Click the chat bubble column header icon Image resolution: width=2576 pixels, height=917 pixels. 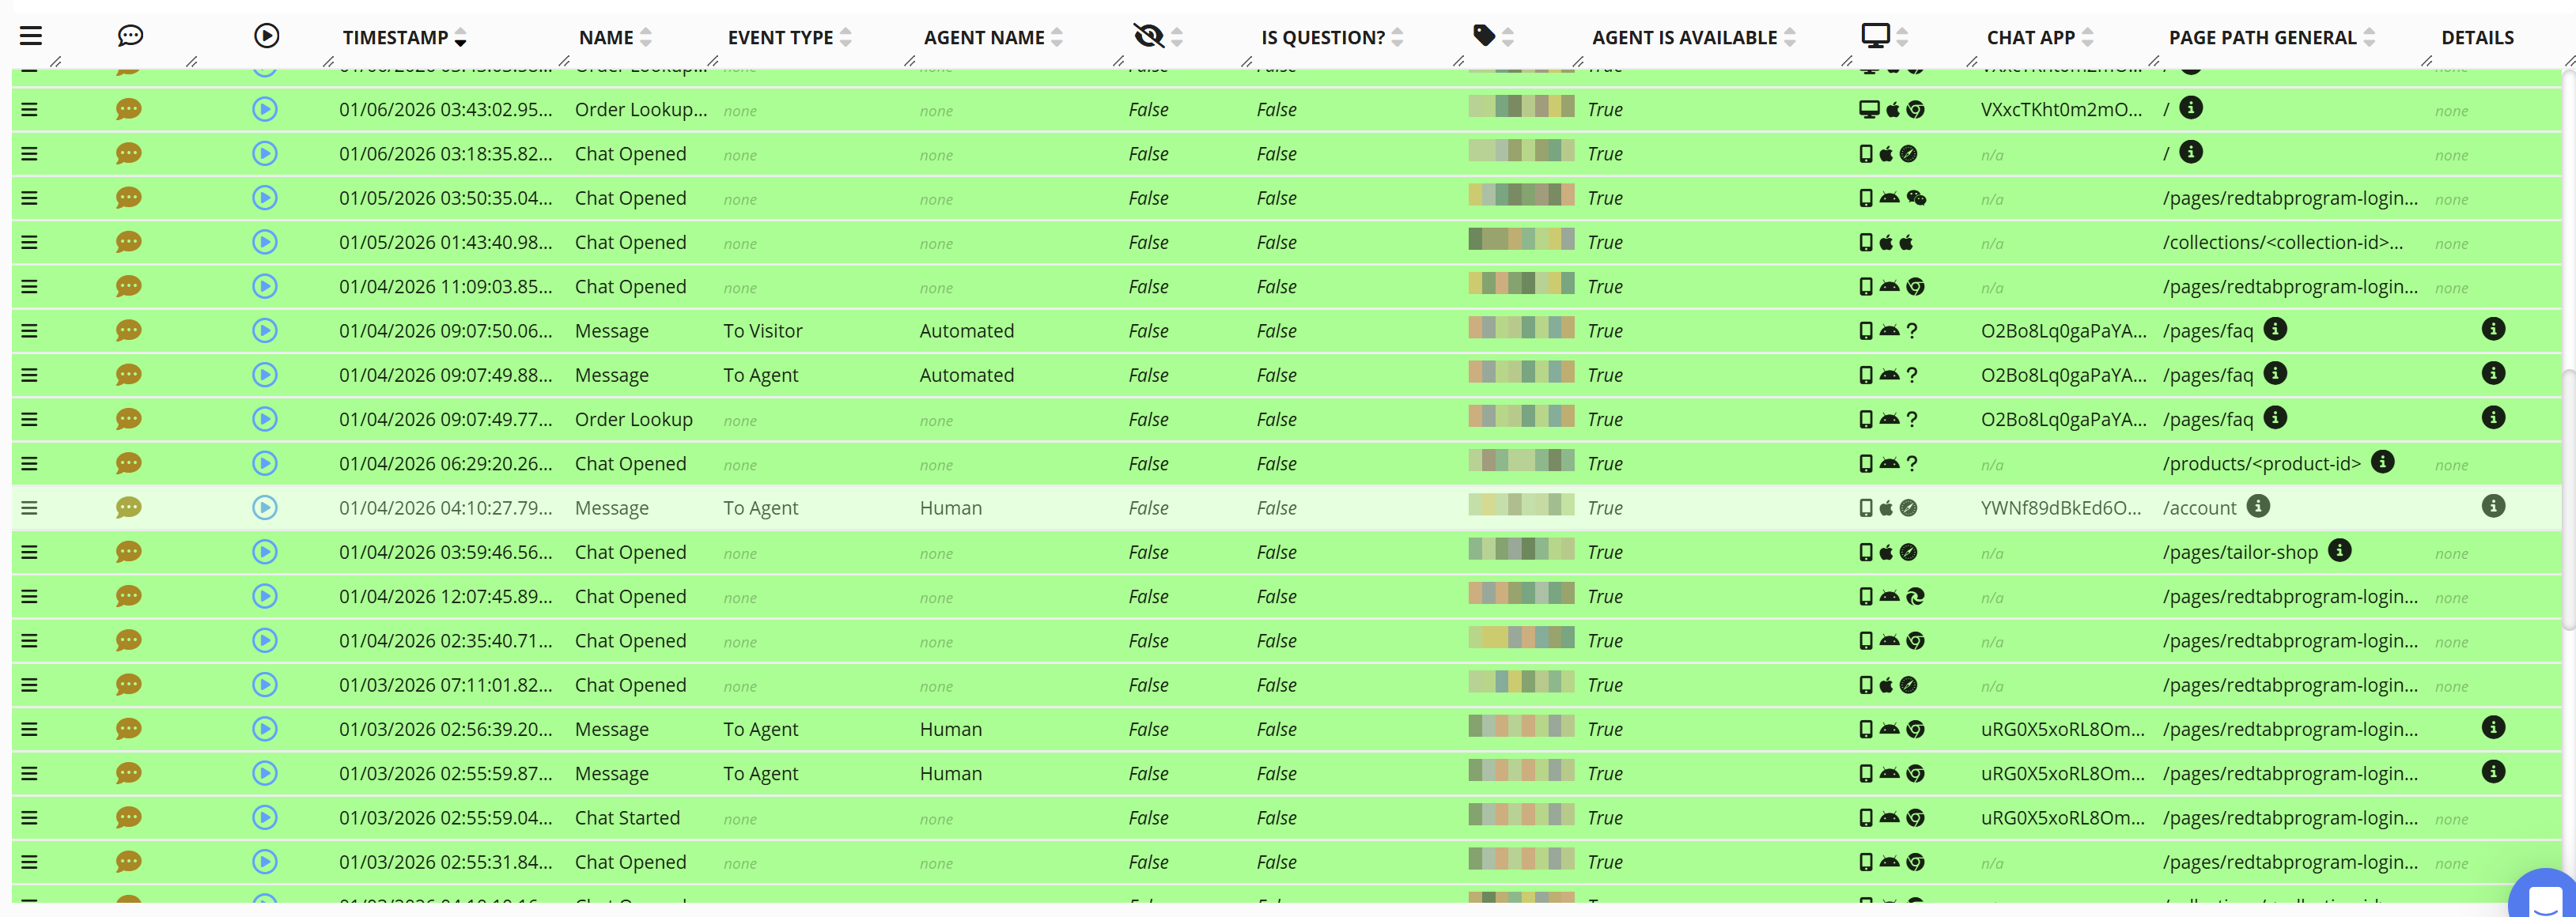[130, 36]
